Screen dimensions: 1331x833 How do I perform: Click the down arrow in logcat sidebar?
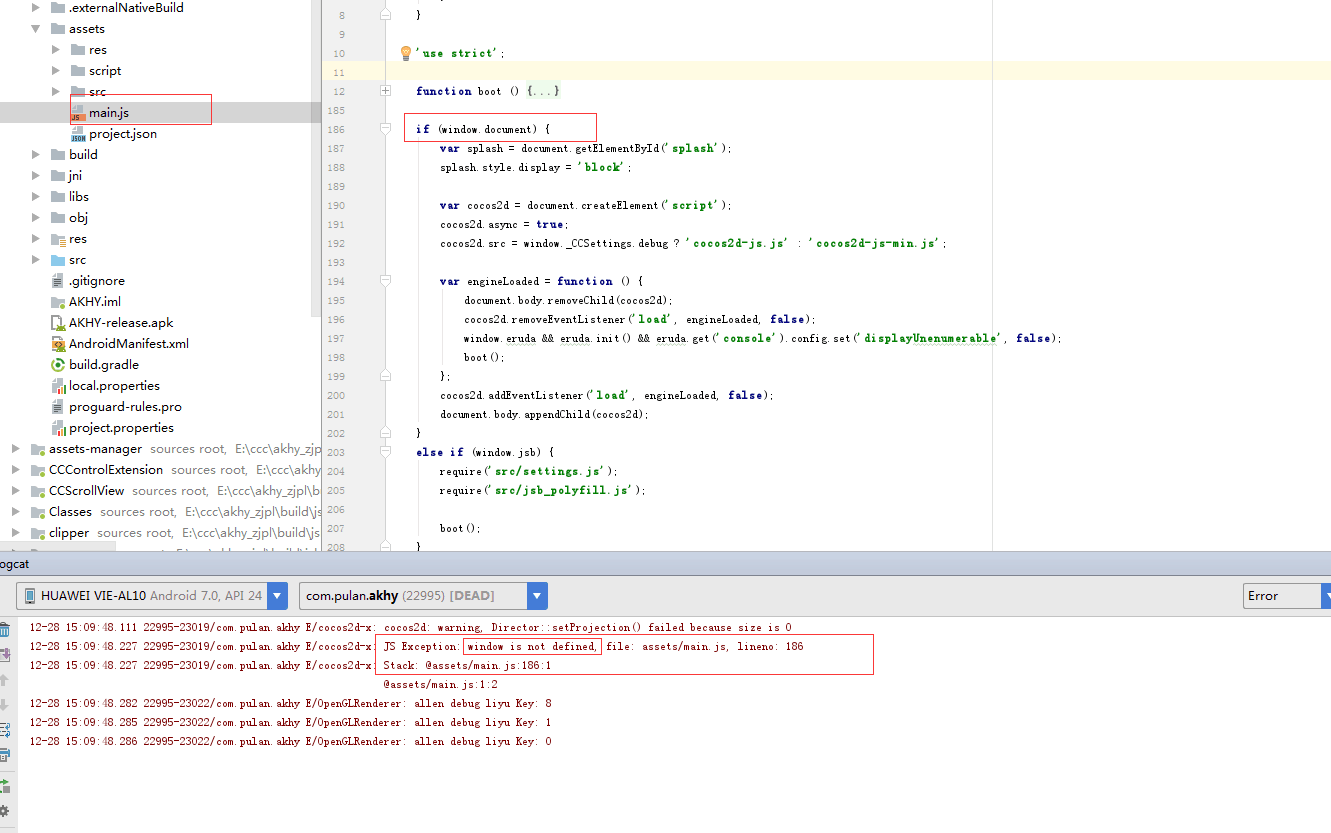4,705
